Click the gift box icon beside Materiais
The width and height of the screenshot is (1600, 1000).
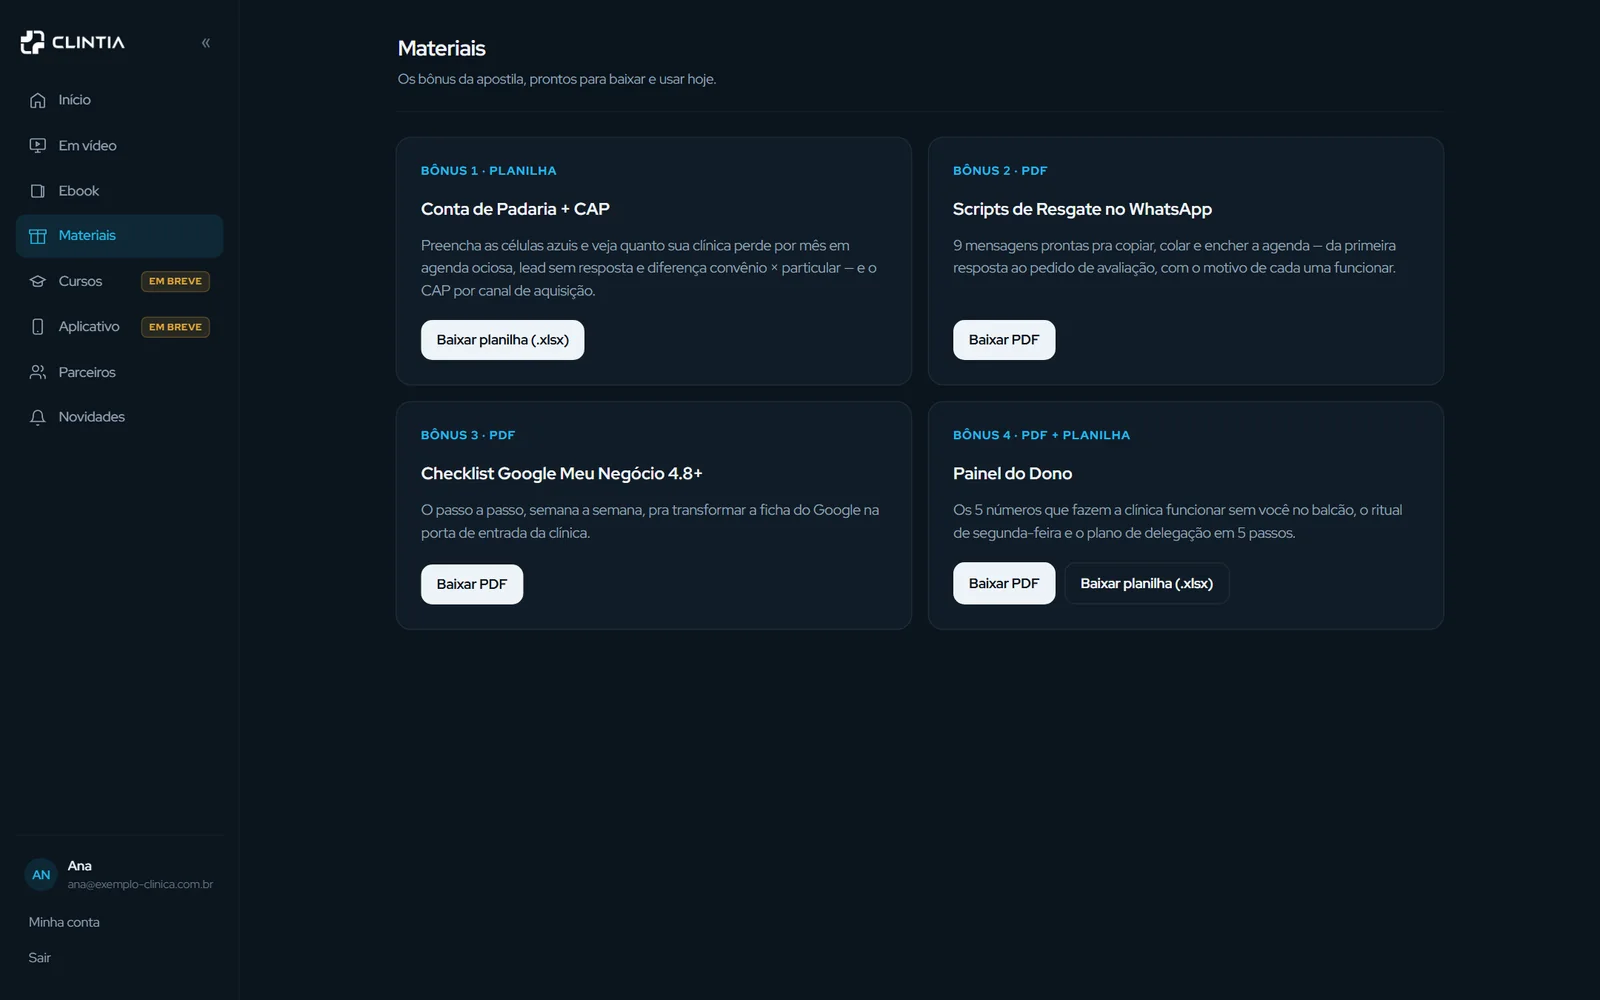(x=38, y=236)
